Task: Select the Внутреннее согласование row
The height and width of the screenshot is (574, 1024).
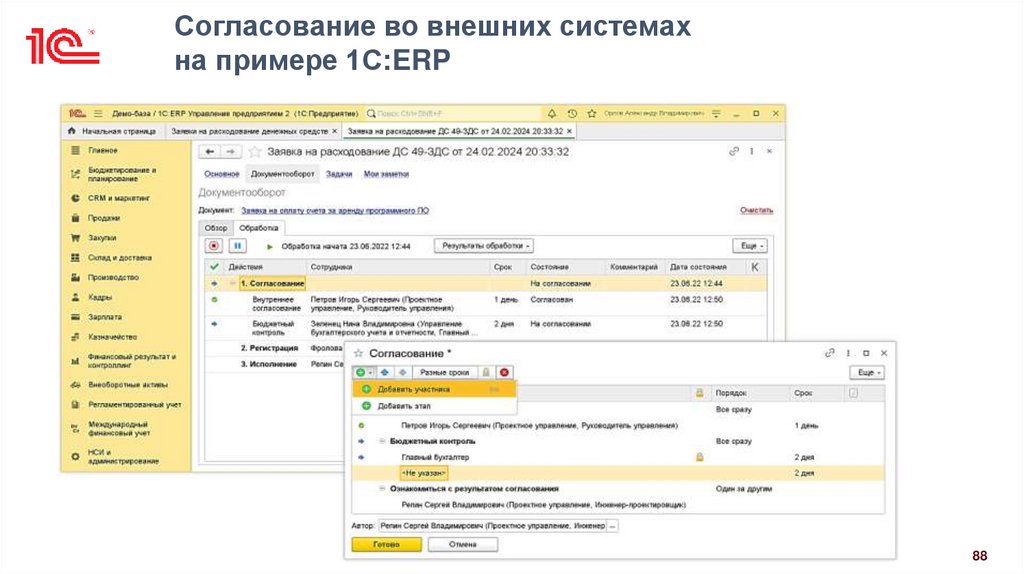Action: coord(487,304)
